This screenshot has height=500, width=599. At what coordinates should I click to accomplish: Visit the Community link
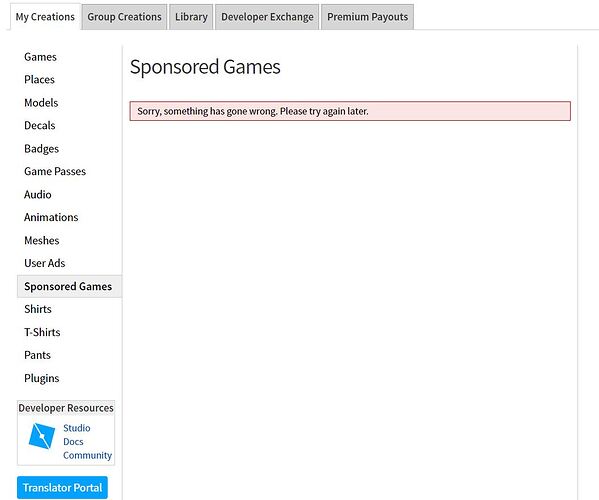pyautogui.click(x=87, y=455)
